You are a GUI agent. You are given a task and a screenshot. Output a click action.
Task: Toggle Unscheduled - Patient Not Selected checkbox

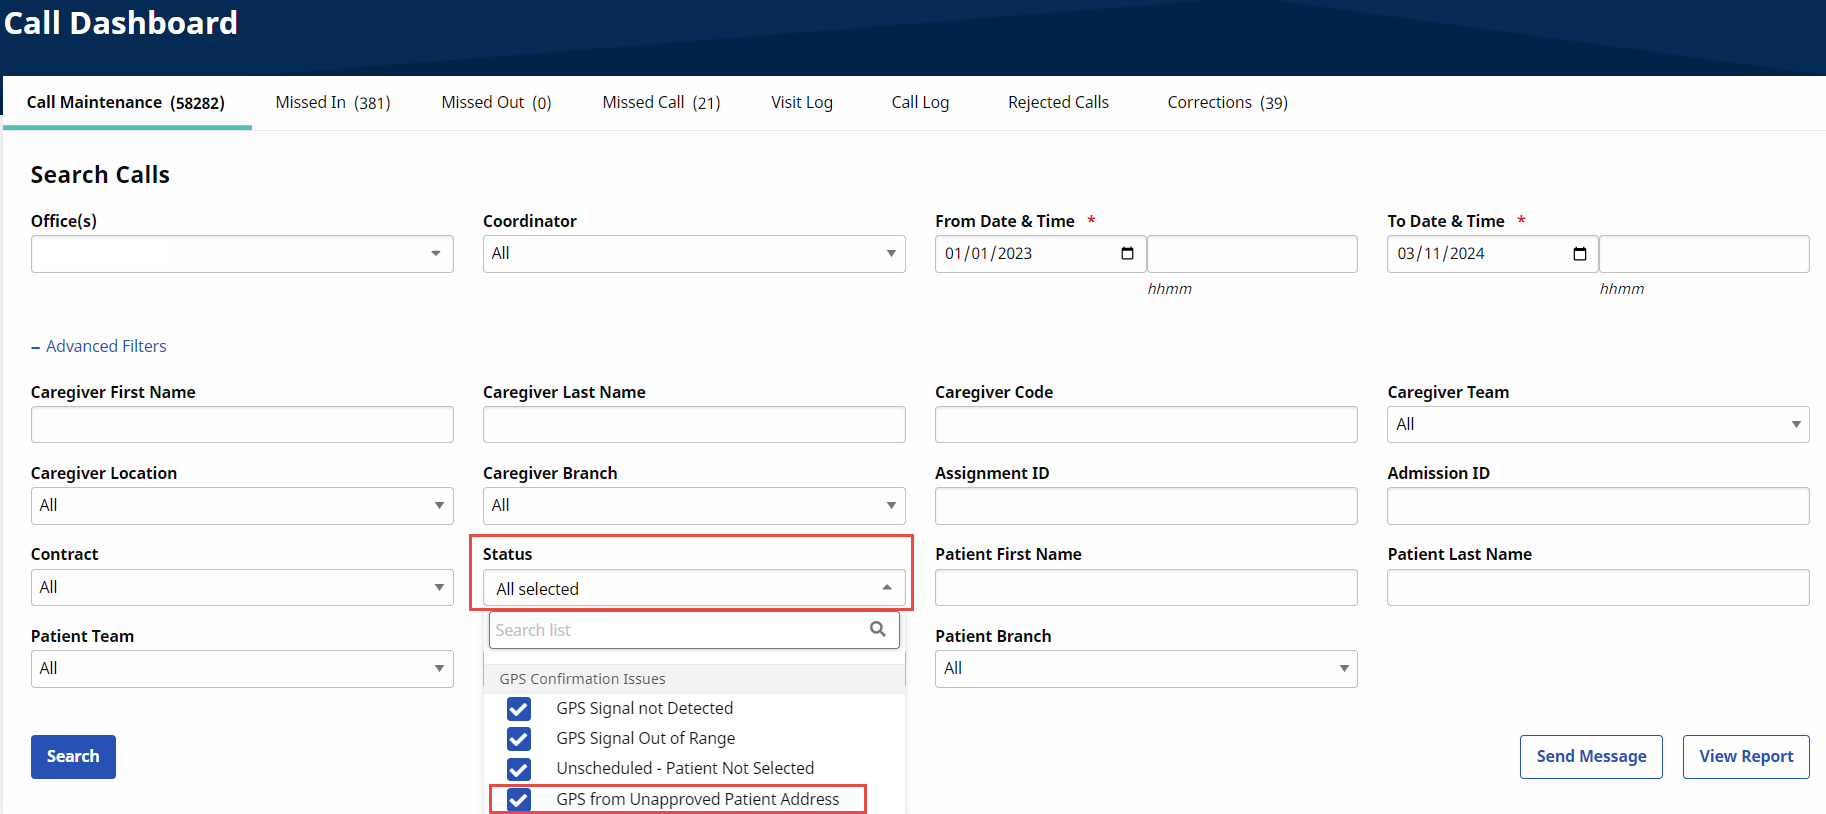(x=519, y=769)
